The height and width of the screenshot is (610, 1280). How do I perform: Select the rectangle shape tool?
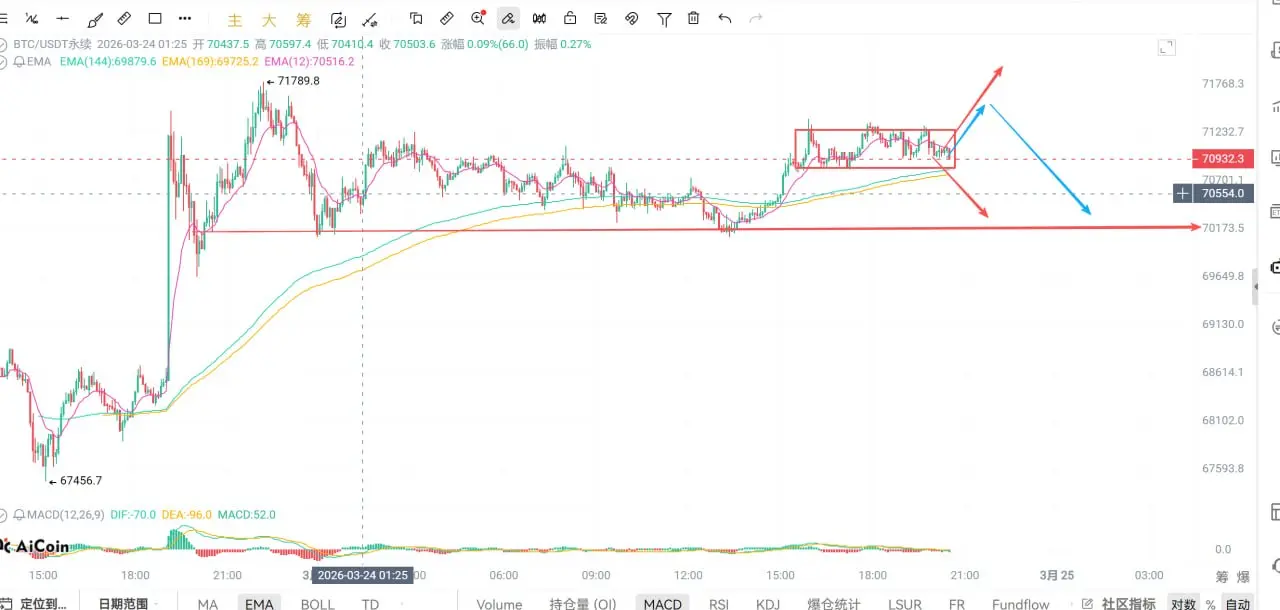click(155, 18)
